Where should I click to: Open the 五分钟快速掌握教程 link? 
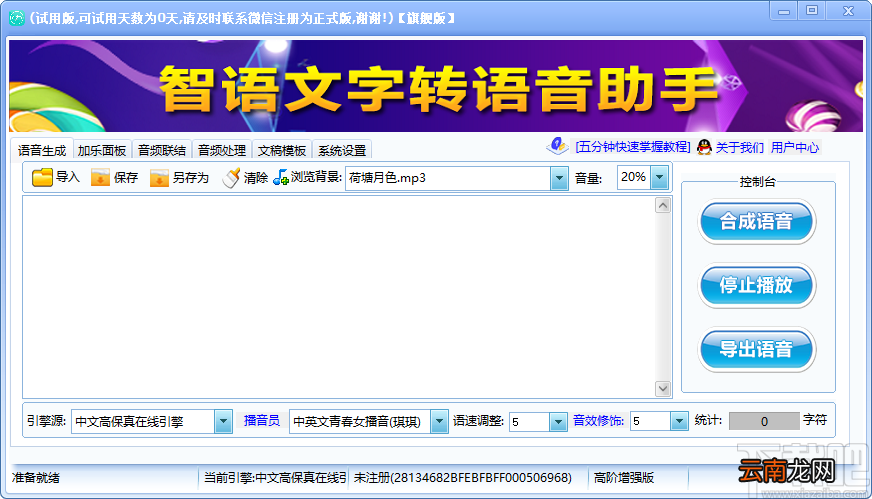pos(633,147)
